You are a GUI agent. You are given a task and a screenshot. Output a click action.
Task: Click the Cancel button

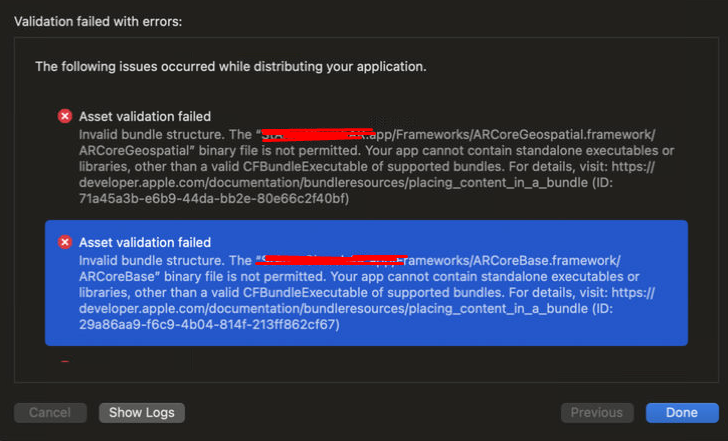[x=50, y=413]
